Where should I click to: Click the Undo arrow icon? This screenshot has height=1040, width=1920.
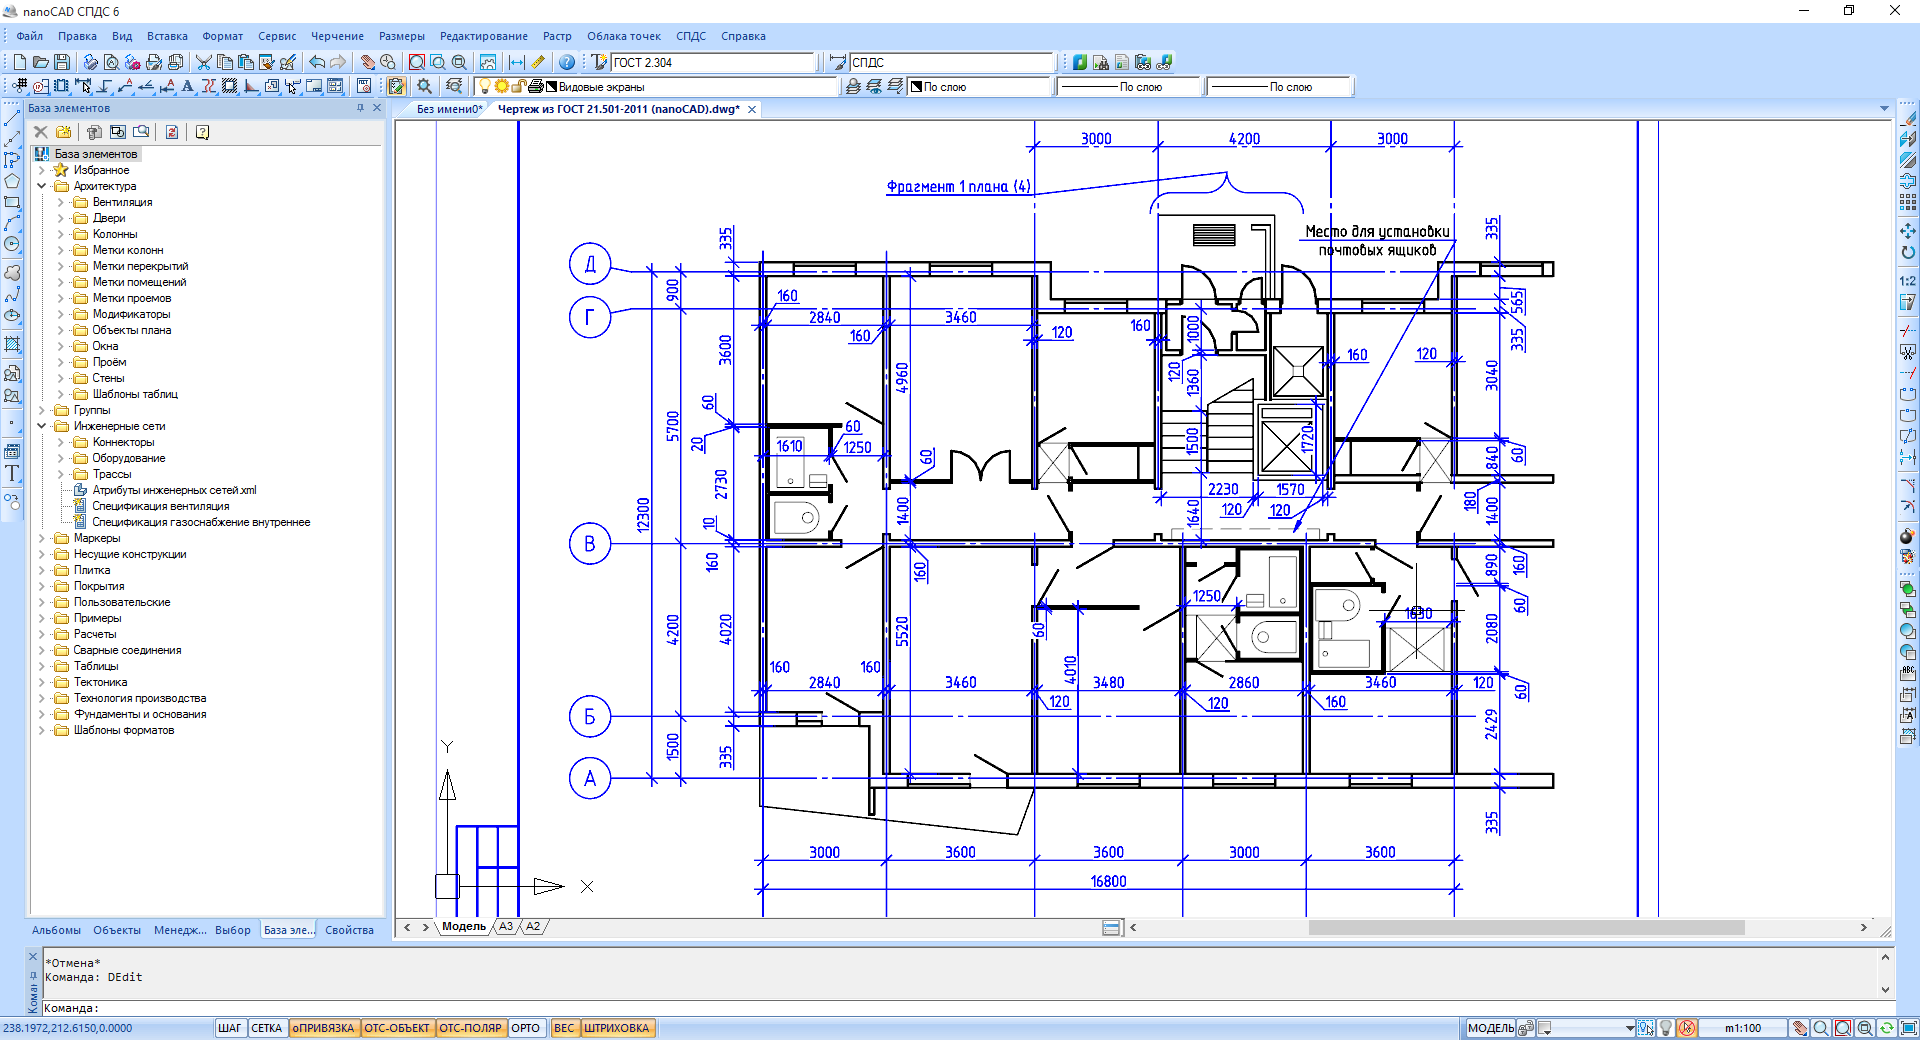pos(317,62)
